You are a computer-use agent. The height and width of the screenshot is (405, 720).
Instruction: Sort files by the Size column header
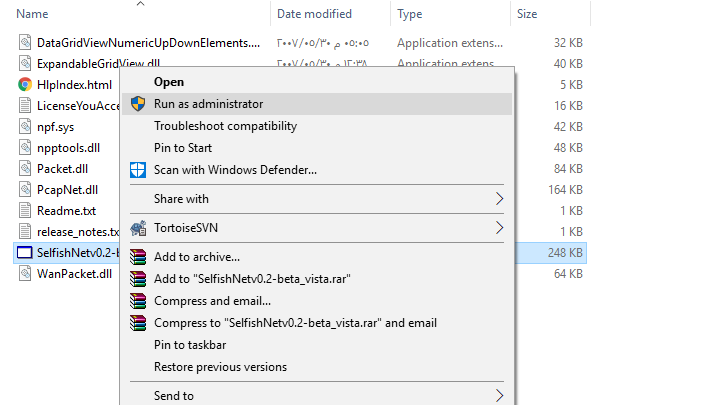(527, 14)
